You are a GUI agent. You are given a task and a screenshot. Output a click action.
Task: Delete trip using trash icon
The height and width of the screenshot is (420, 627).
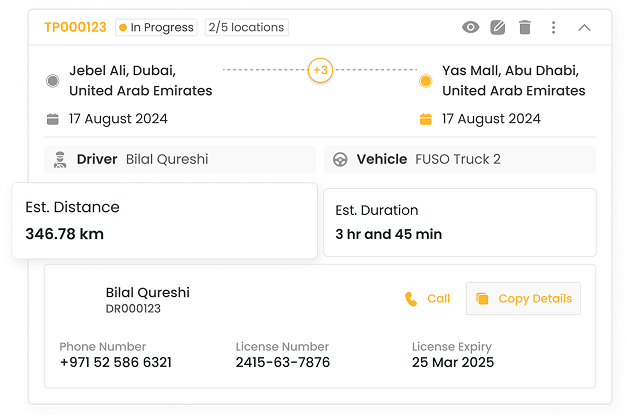(x=525, y=28)
